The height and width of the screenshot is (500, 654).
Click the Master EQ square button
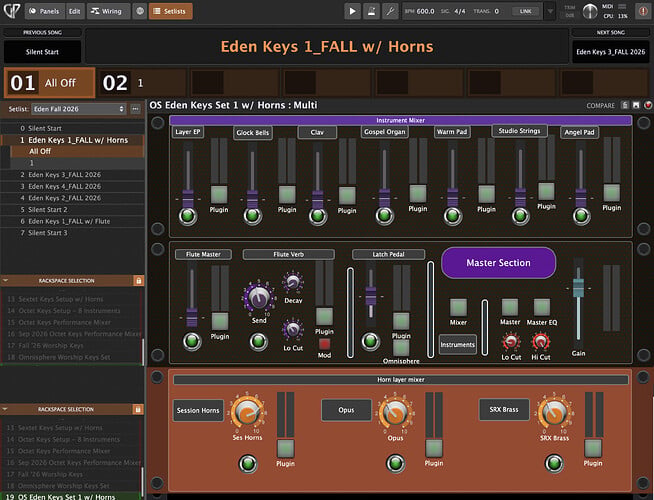(542, 307)
